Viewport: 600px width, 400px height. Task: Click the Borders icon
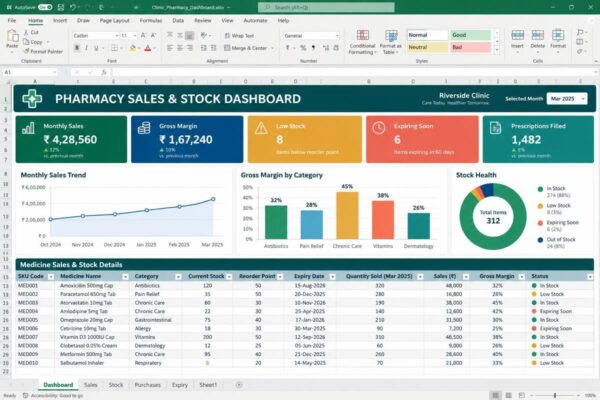point(114,48)
